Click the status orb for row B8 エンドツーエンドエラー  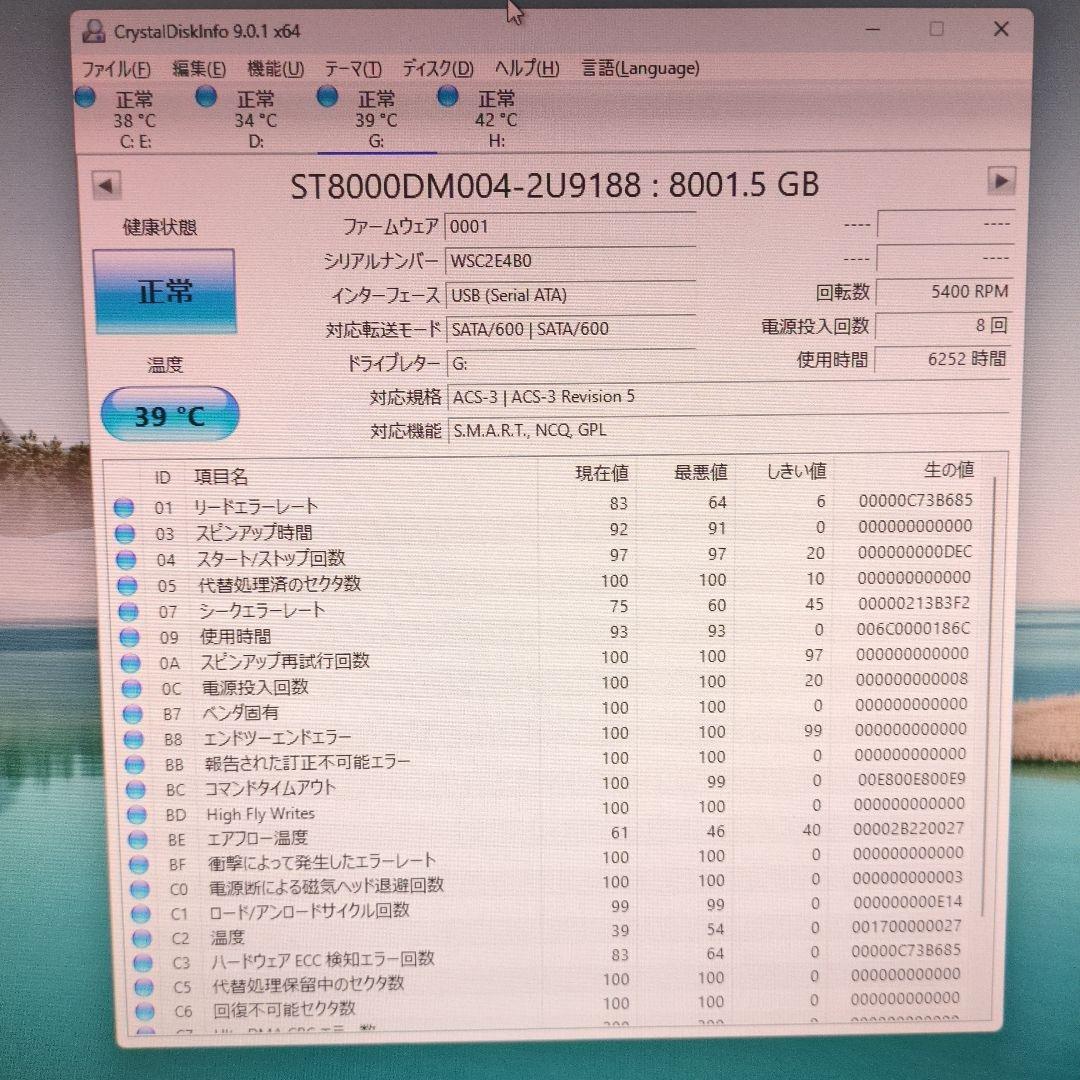point(134,740)
